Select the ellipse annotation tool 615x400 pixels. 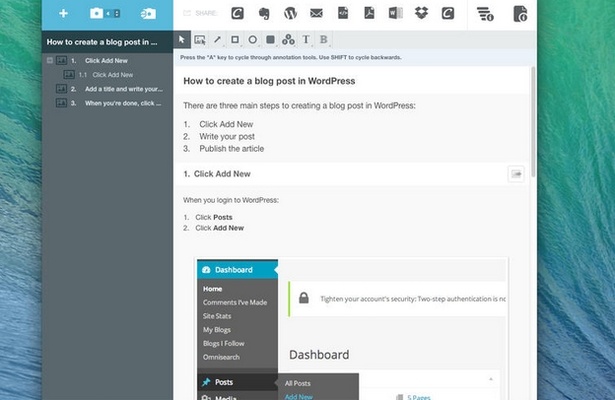click(x=253, y=40)
